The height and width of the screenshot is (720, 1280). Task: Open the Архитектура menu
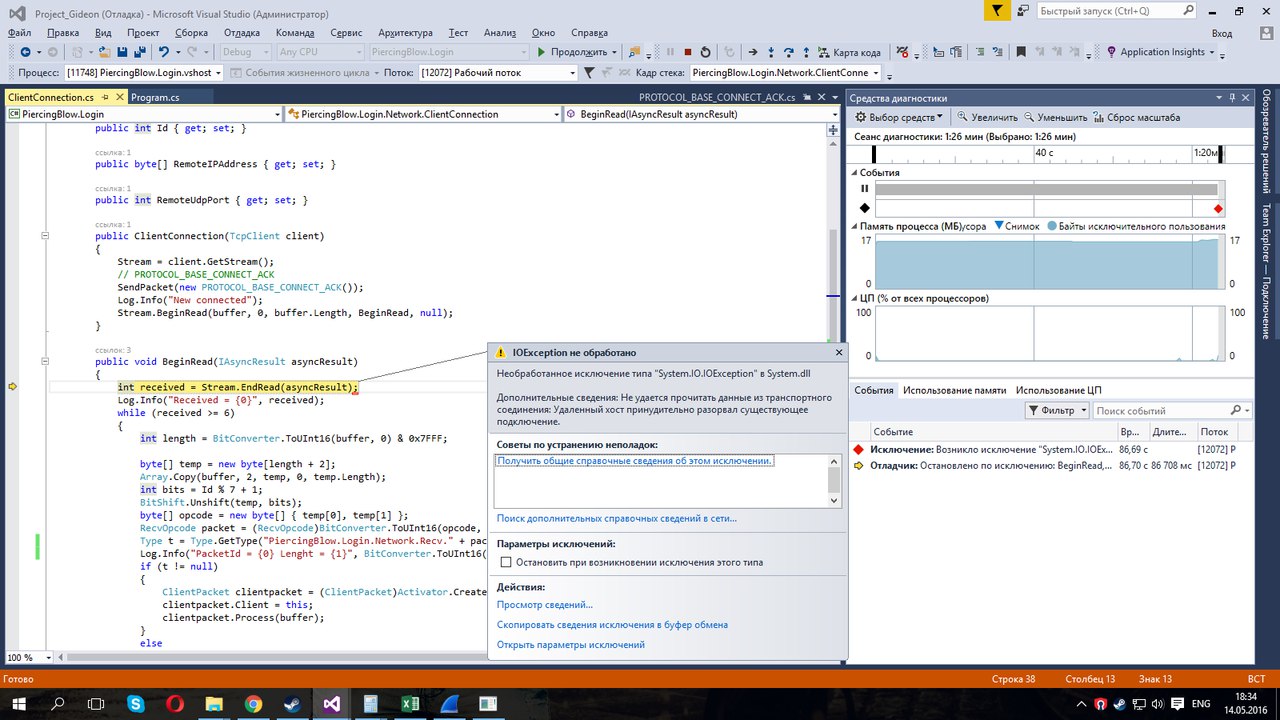coord(407,32)
